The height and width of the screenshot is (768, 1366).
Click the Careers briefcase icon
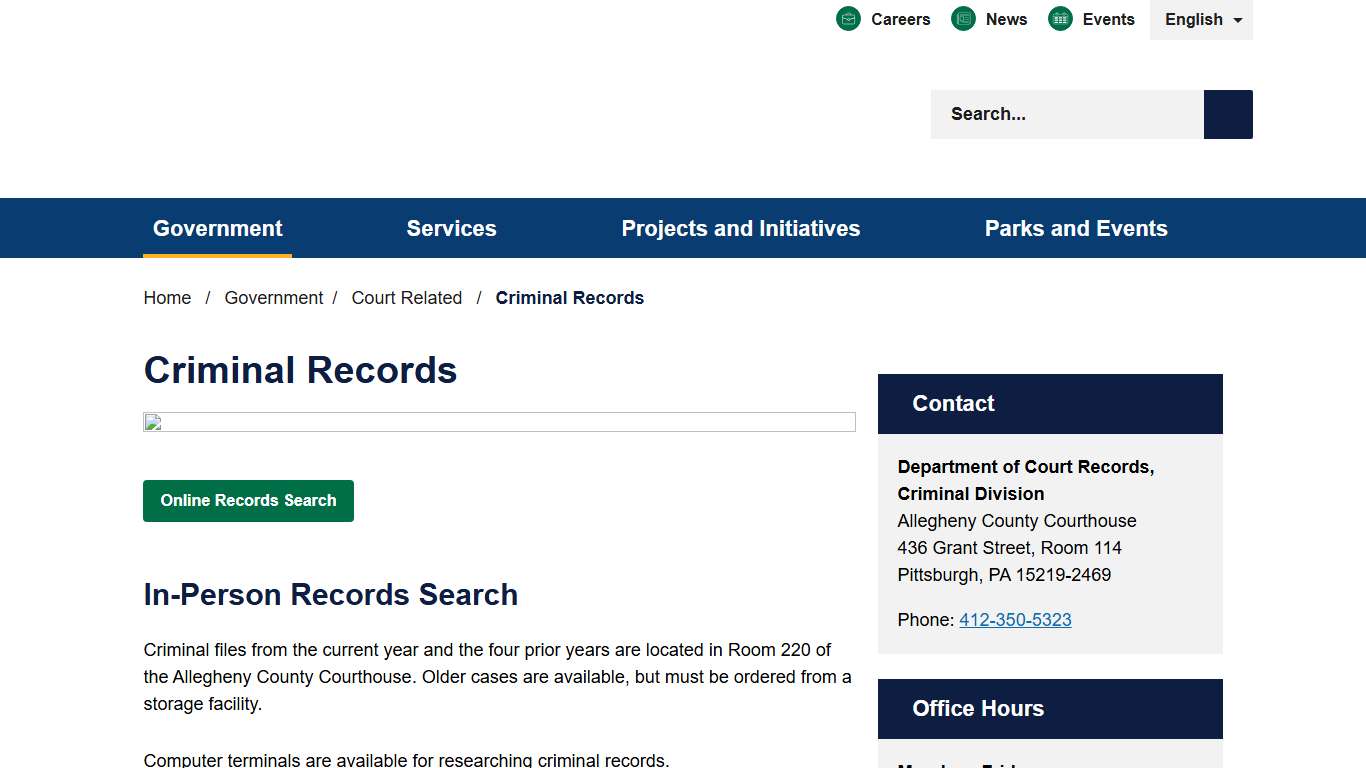tap(848, 18)
